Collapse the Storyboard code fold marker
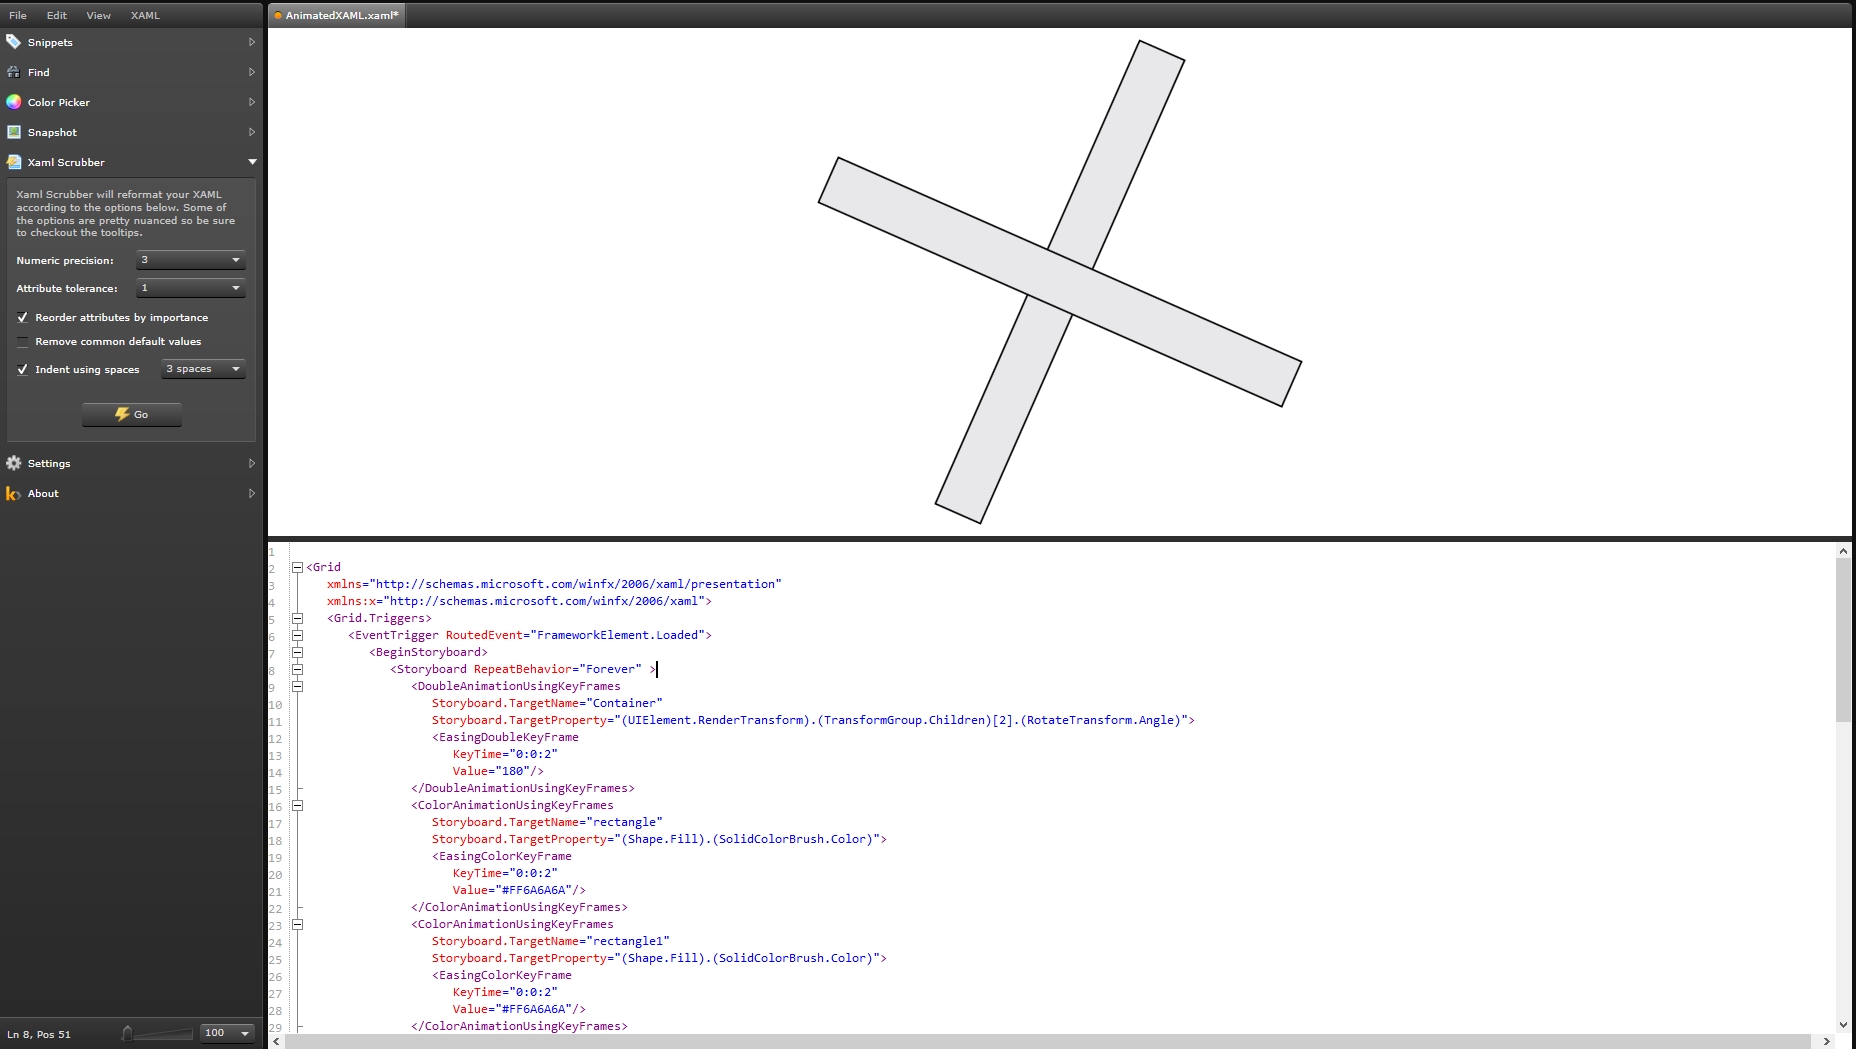1856x1049 pixels. [298, 669]
